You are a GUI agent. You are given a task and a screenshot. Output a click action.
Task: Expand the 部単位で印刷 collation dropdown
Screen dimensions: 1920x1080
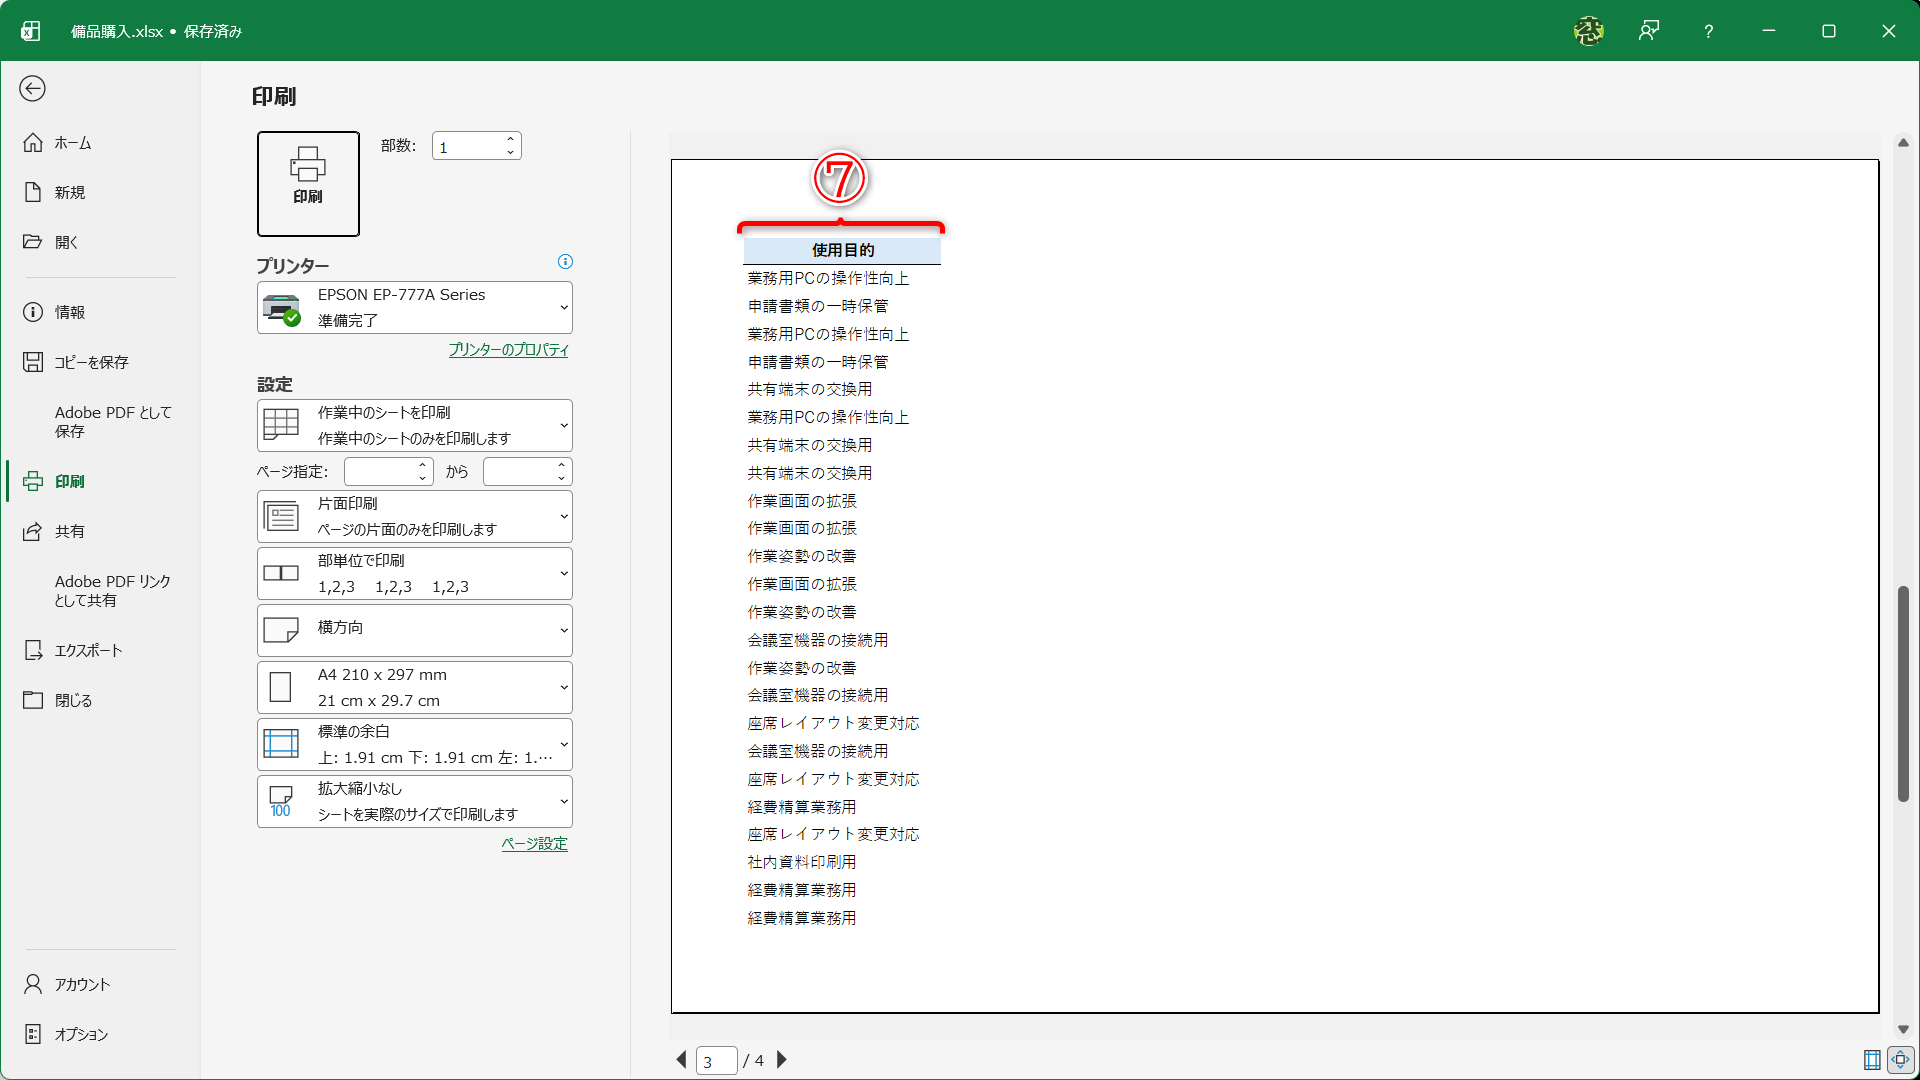tap(414, 573)
